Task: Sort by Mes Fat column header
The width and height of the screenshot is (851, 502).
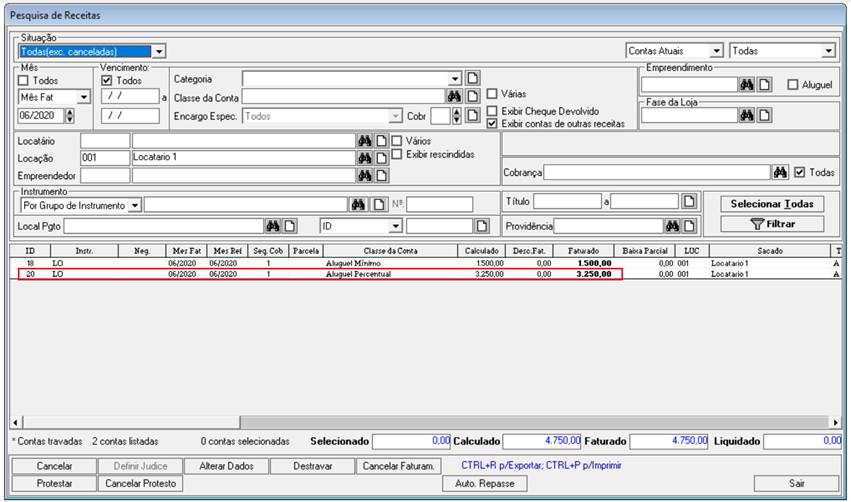Action: [187, 251]
